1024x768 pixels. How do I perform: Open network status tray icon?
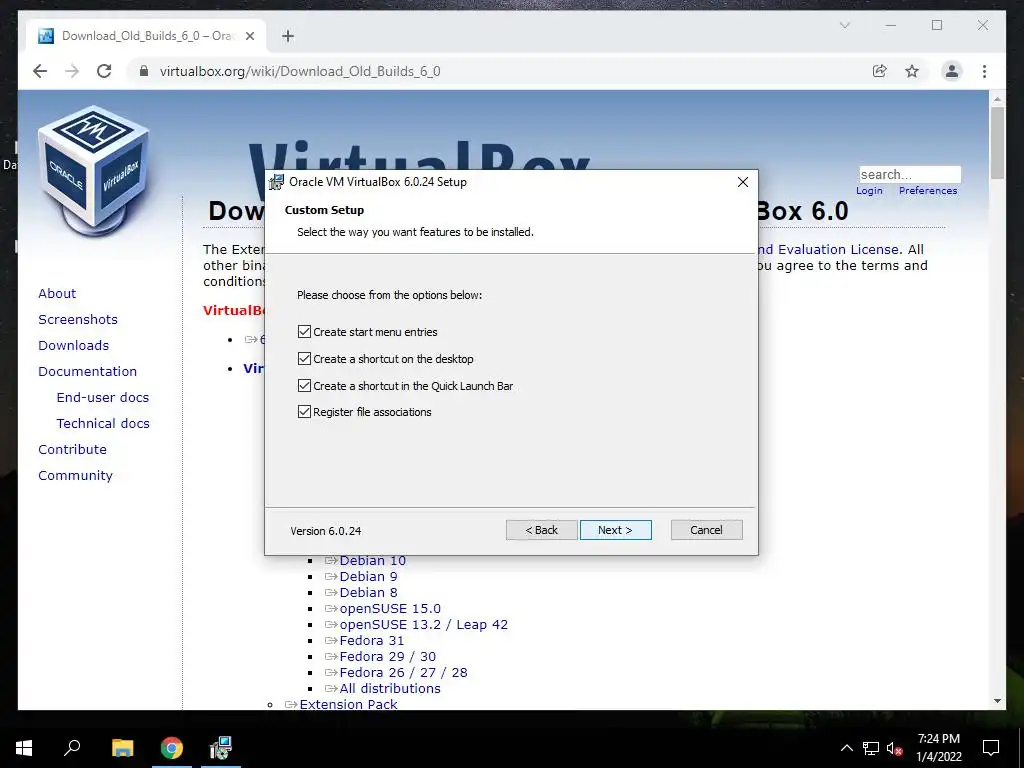click(871, 748)
